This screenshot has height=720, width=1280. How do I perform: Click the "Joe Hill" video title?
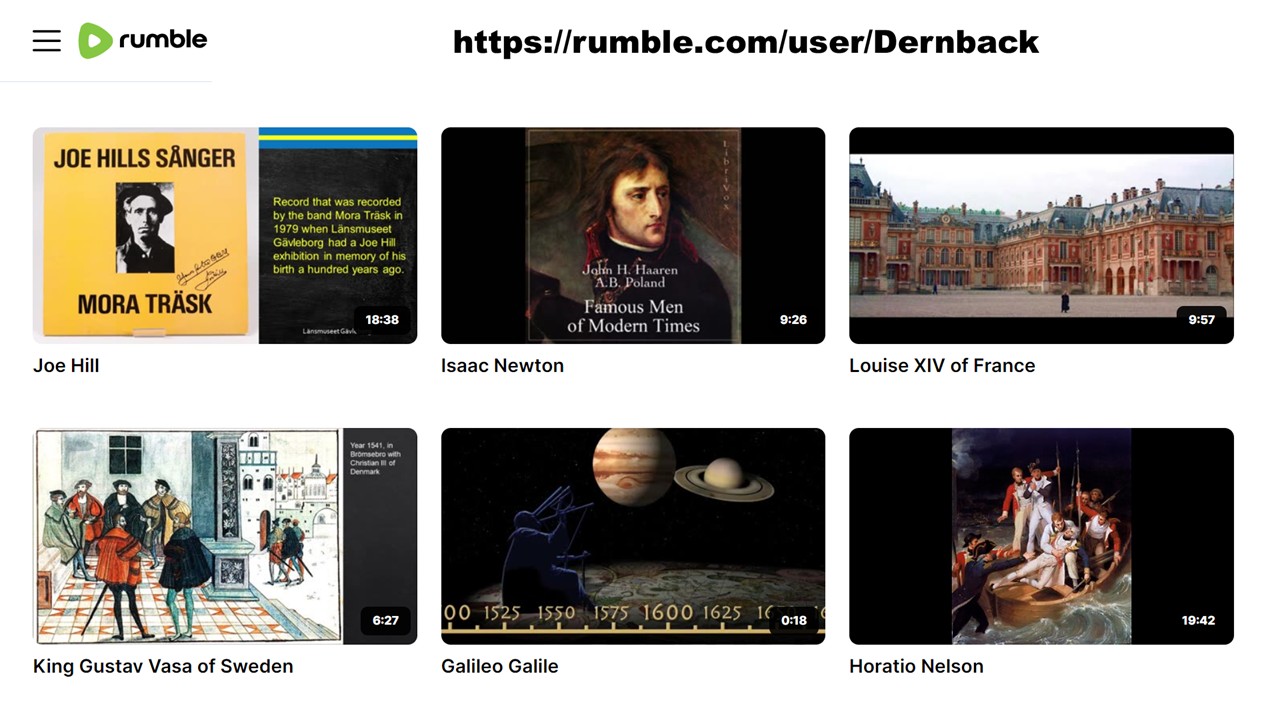[x=66, y=366]
